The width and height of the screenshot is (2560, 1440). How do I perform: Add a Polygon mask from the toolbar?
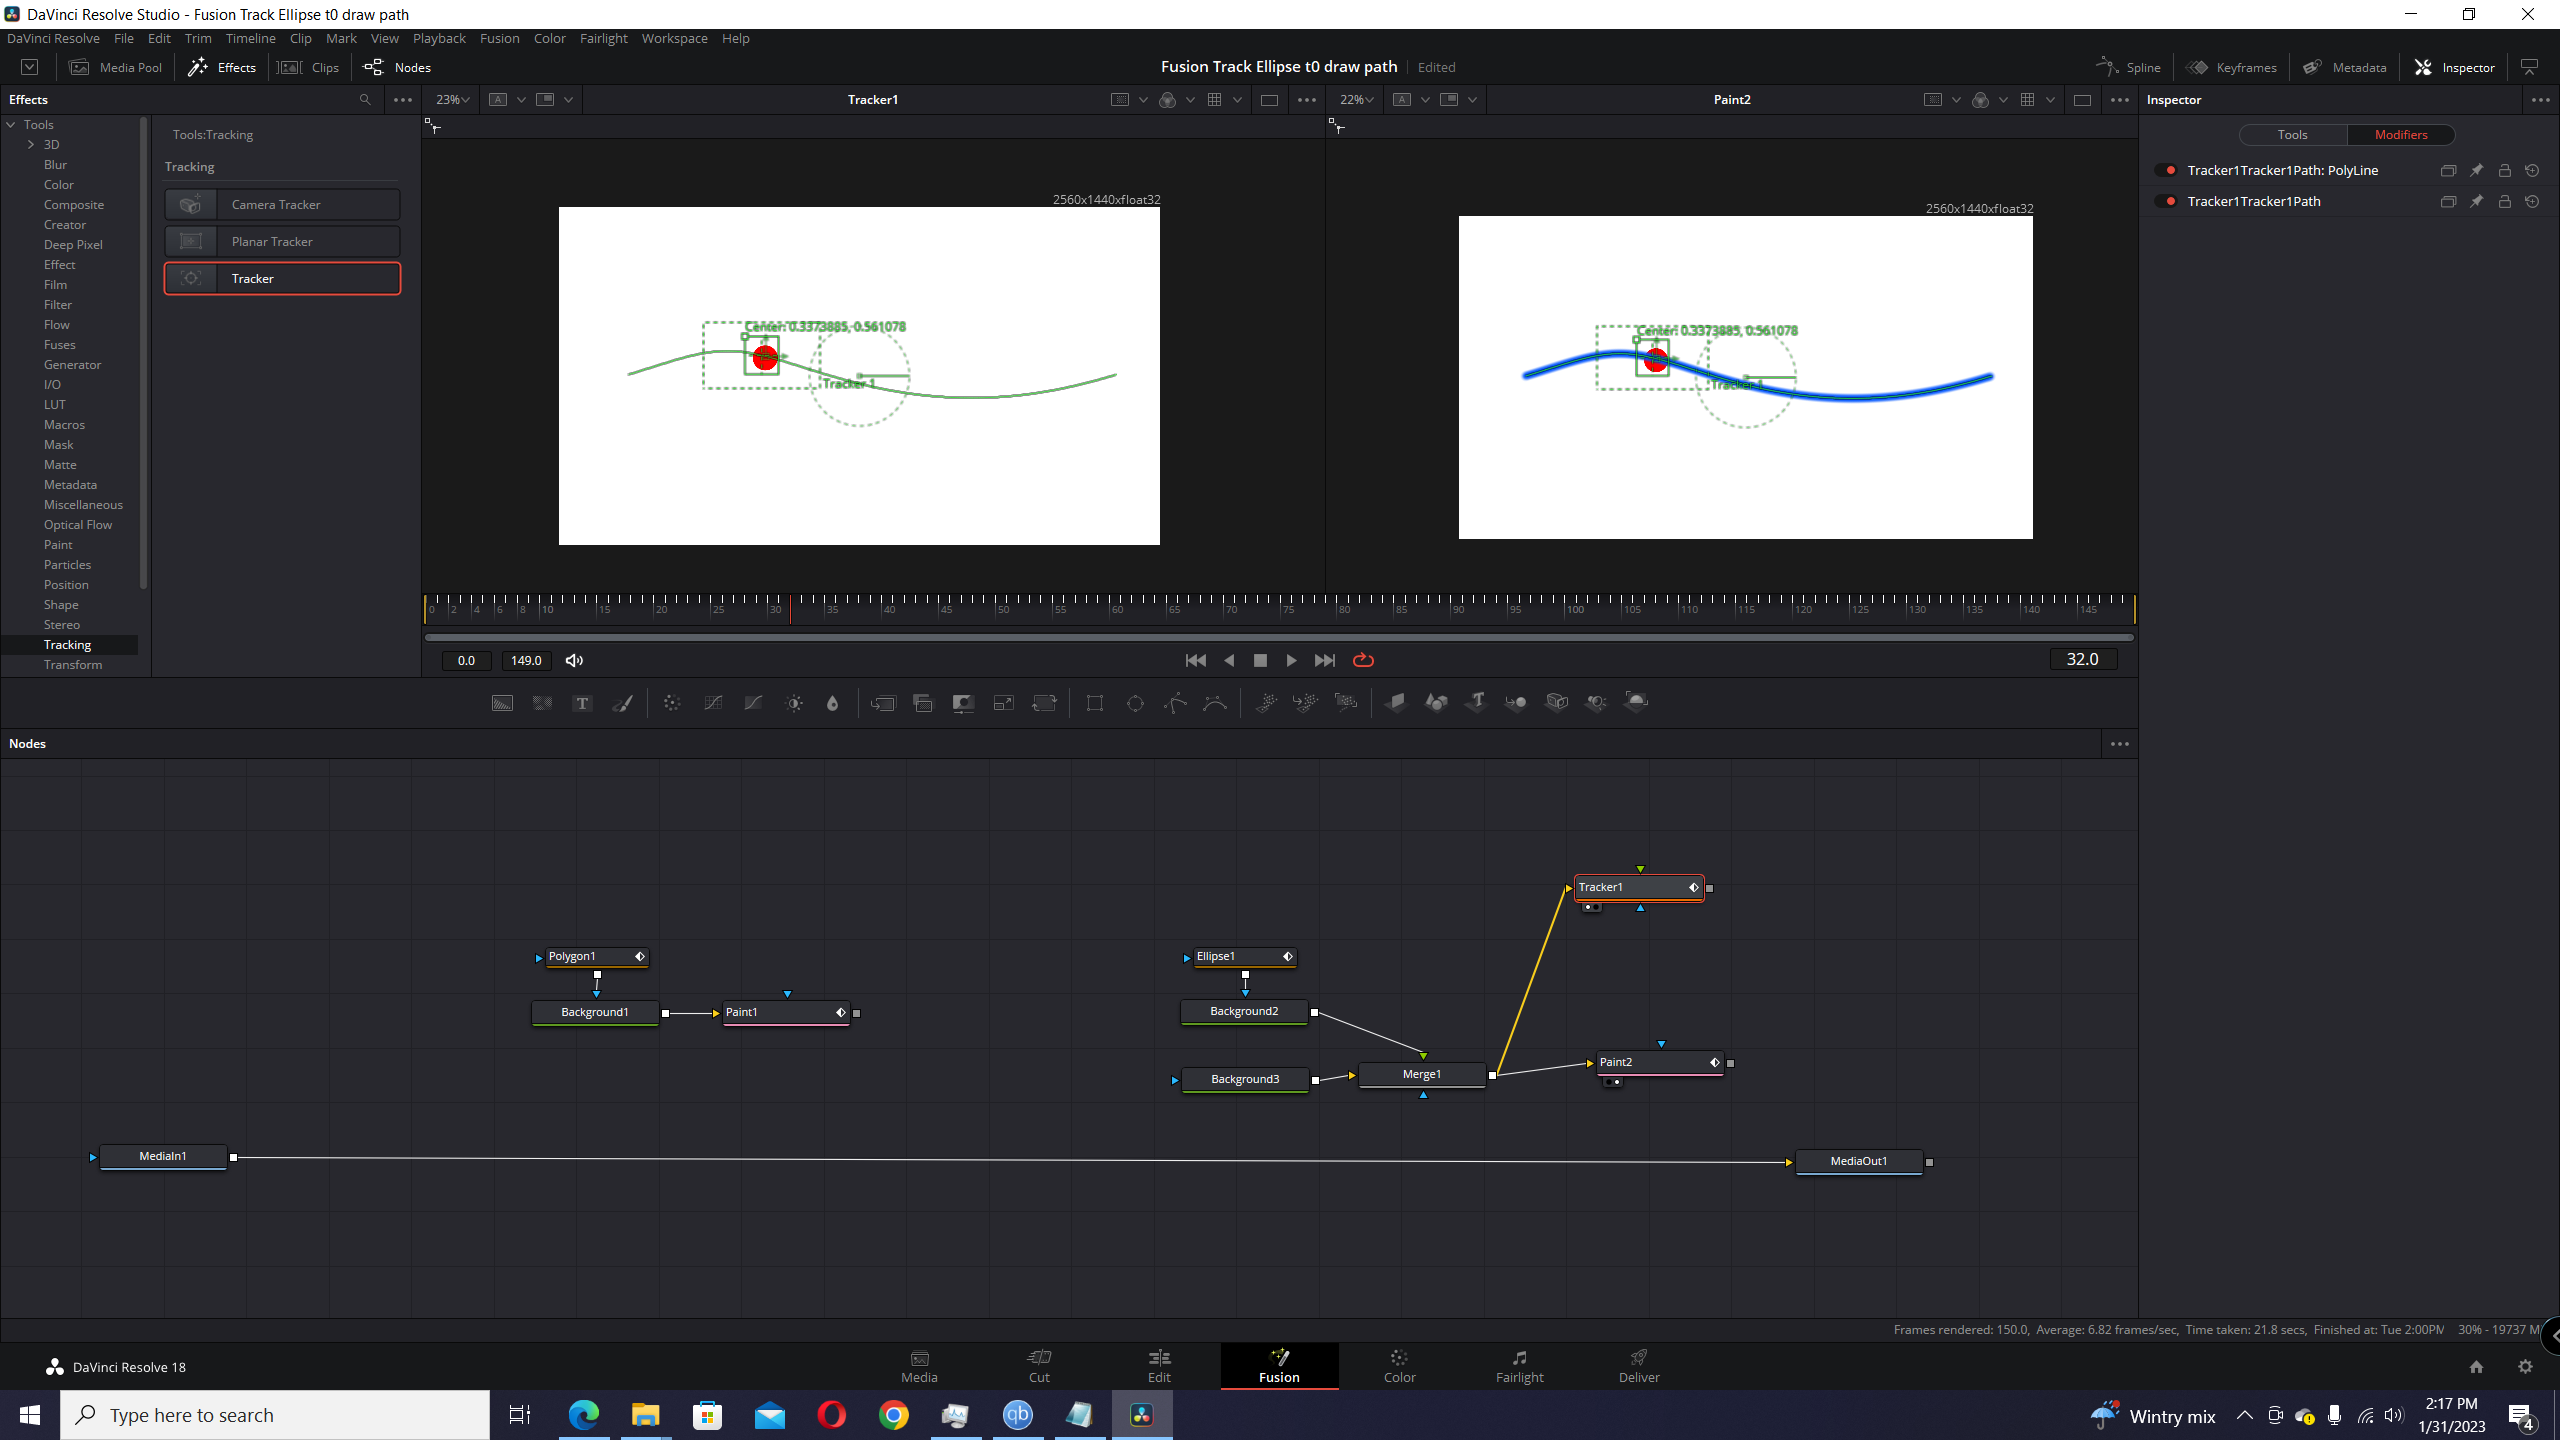point(1175,703)
